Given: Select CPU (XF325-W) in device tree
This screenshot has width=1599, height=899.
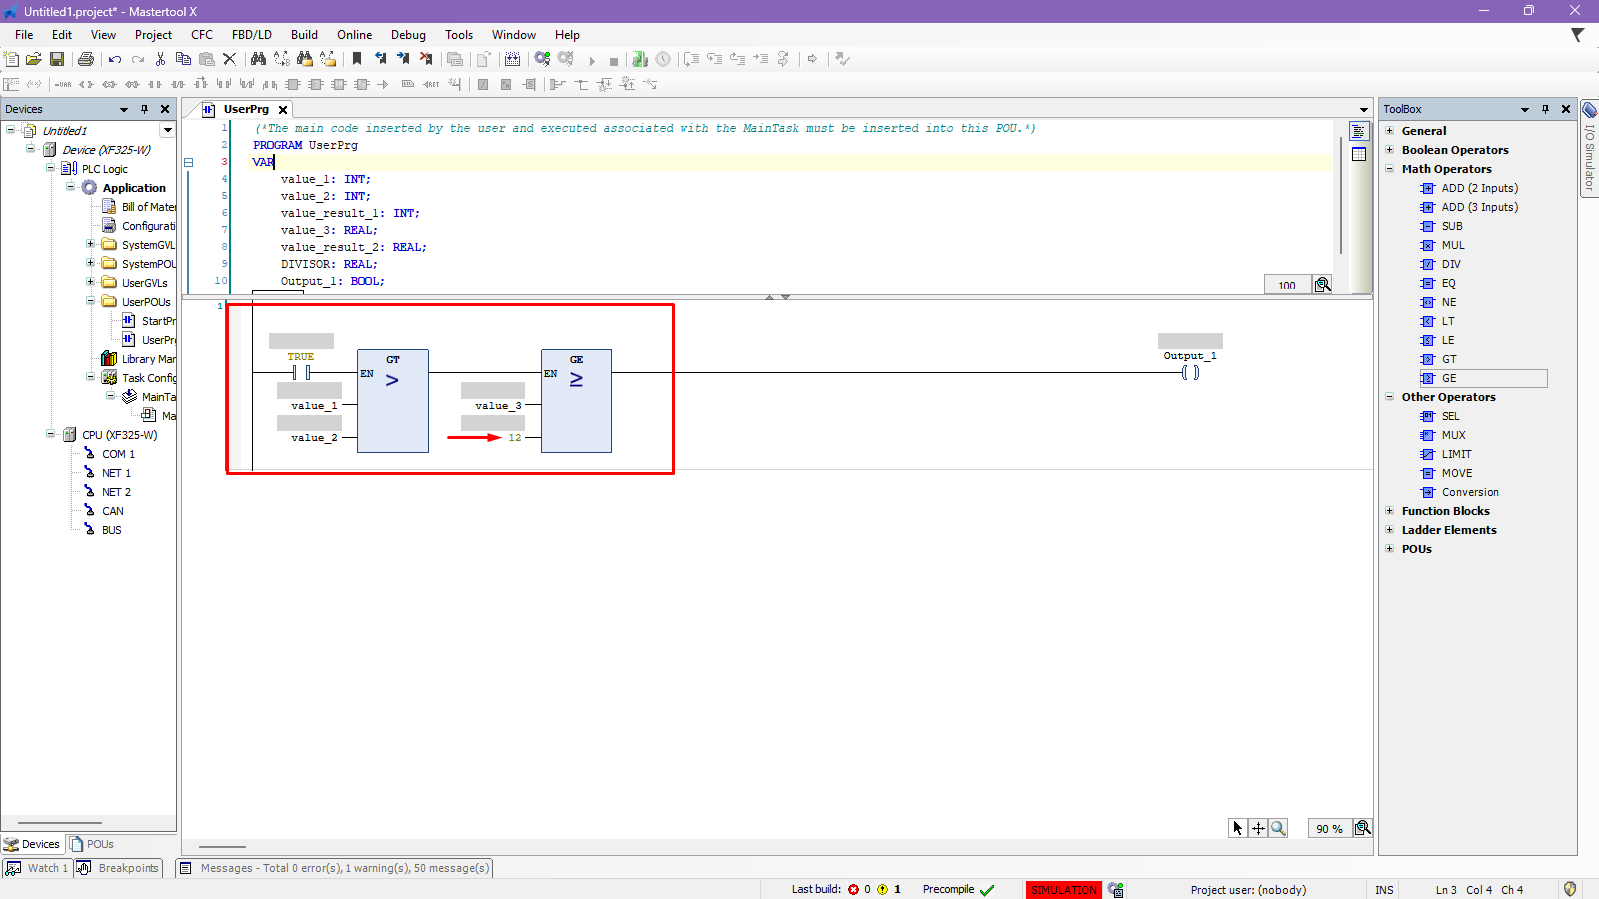Looking at the screenshot, I should [119, 435].
